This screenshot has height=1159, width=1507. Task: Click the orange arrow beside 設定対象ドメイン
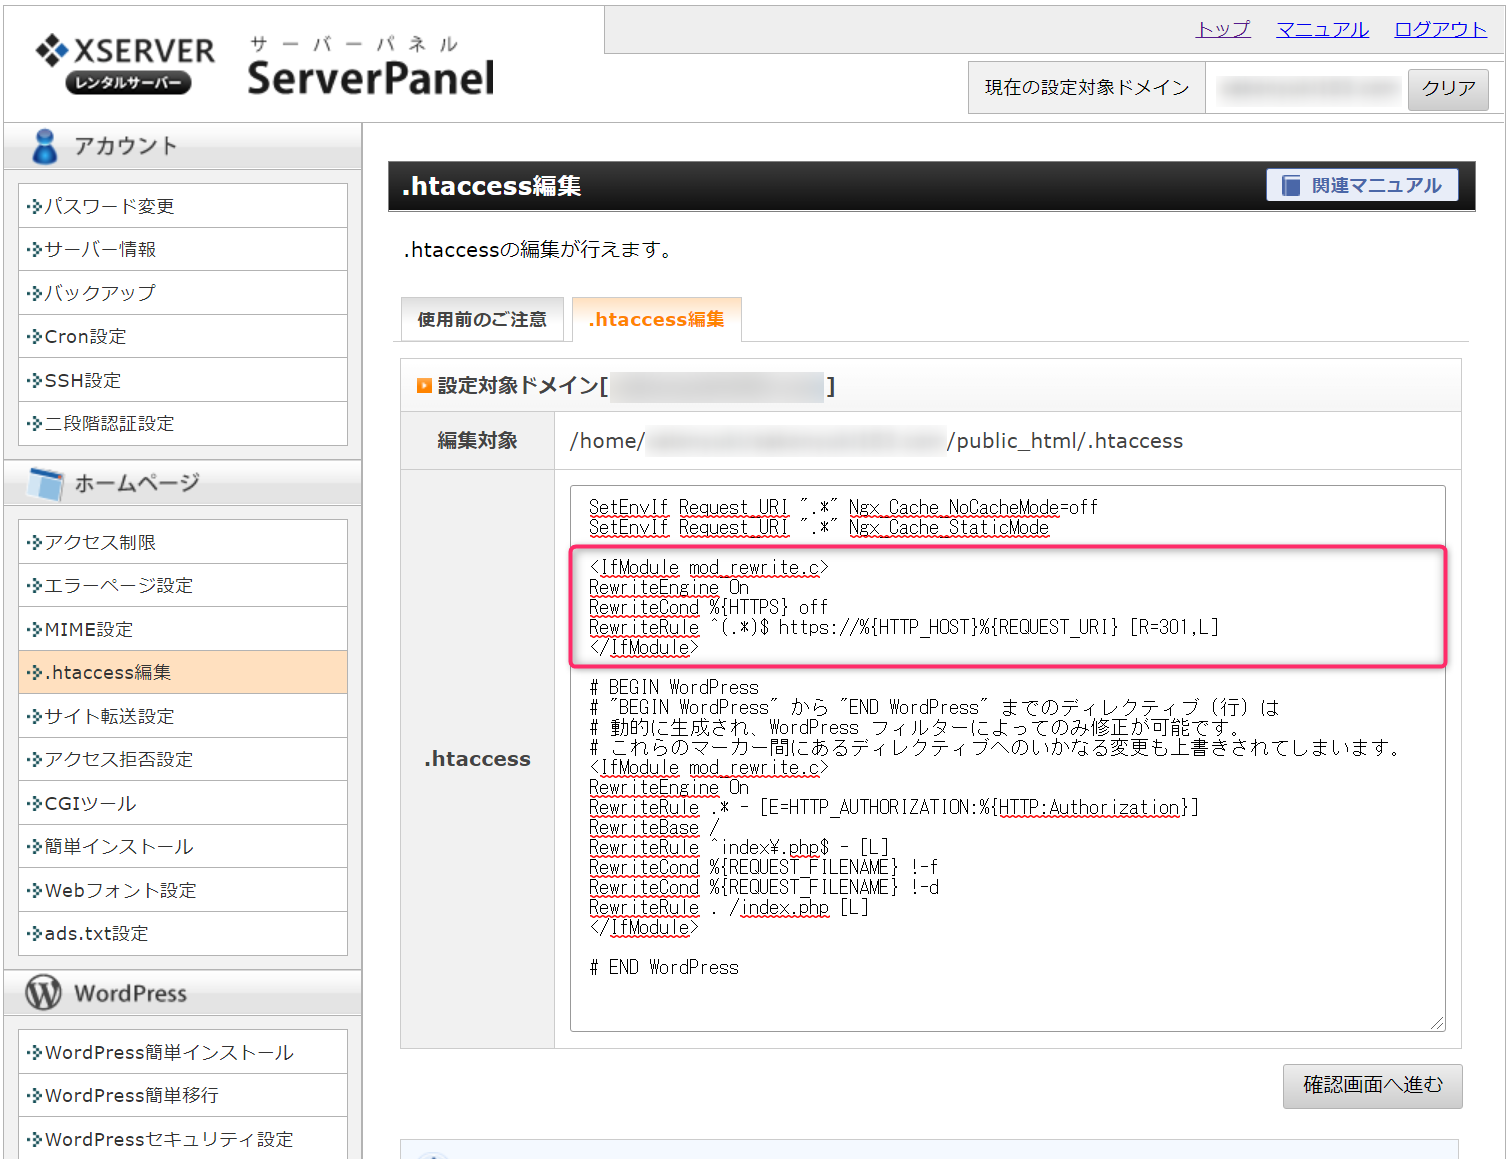[424, 385]
